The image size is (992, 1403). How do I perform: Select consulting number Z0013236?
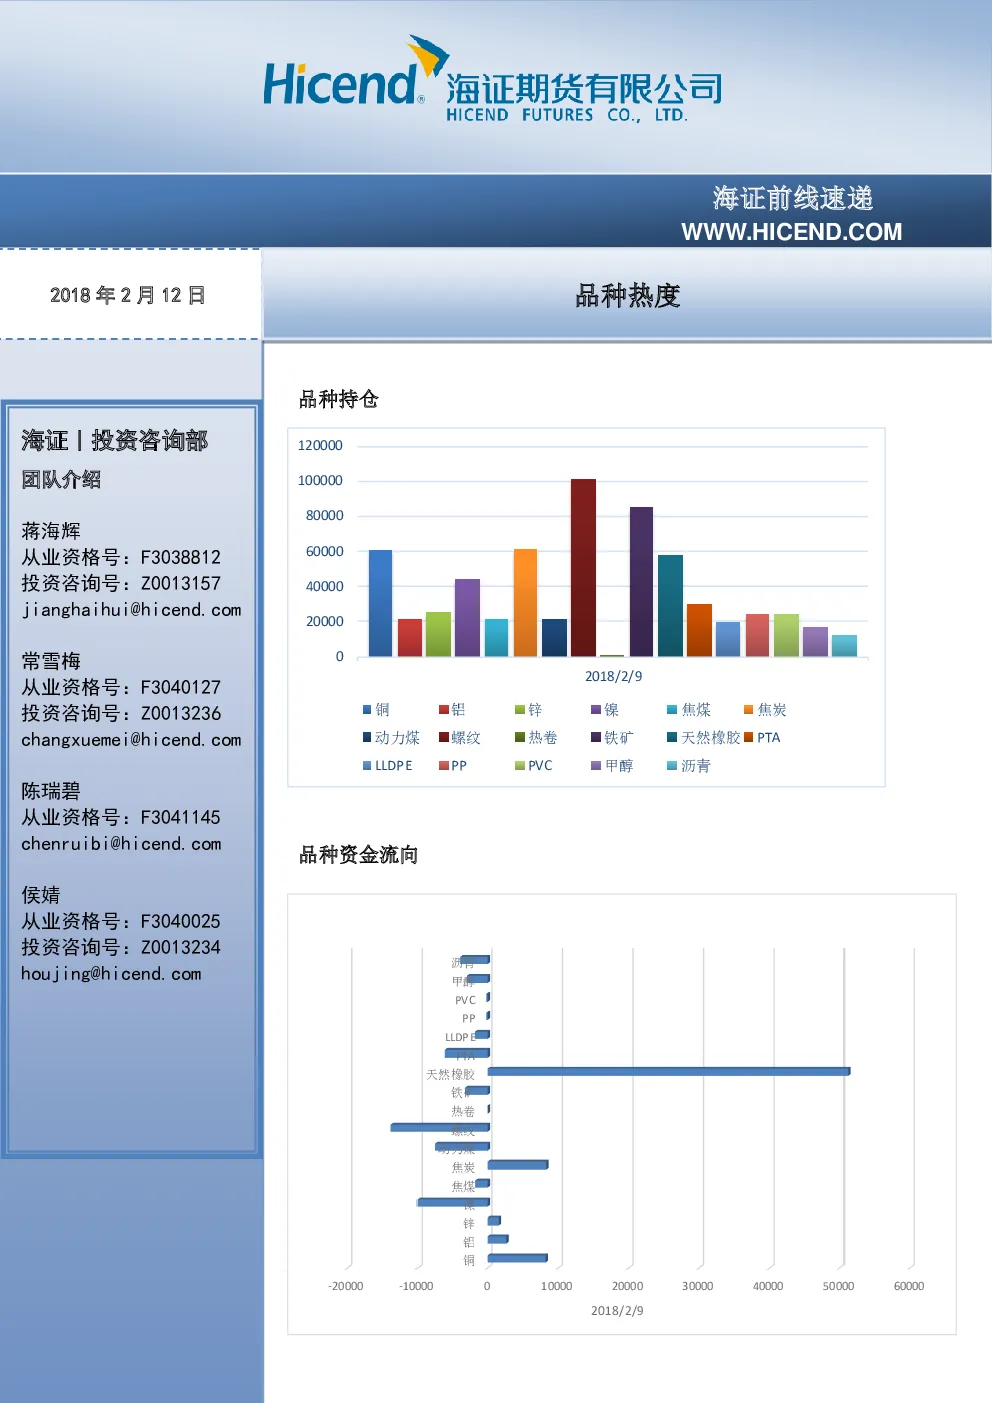[180, 713]
